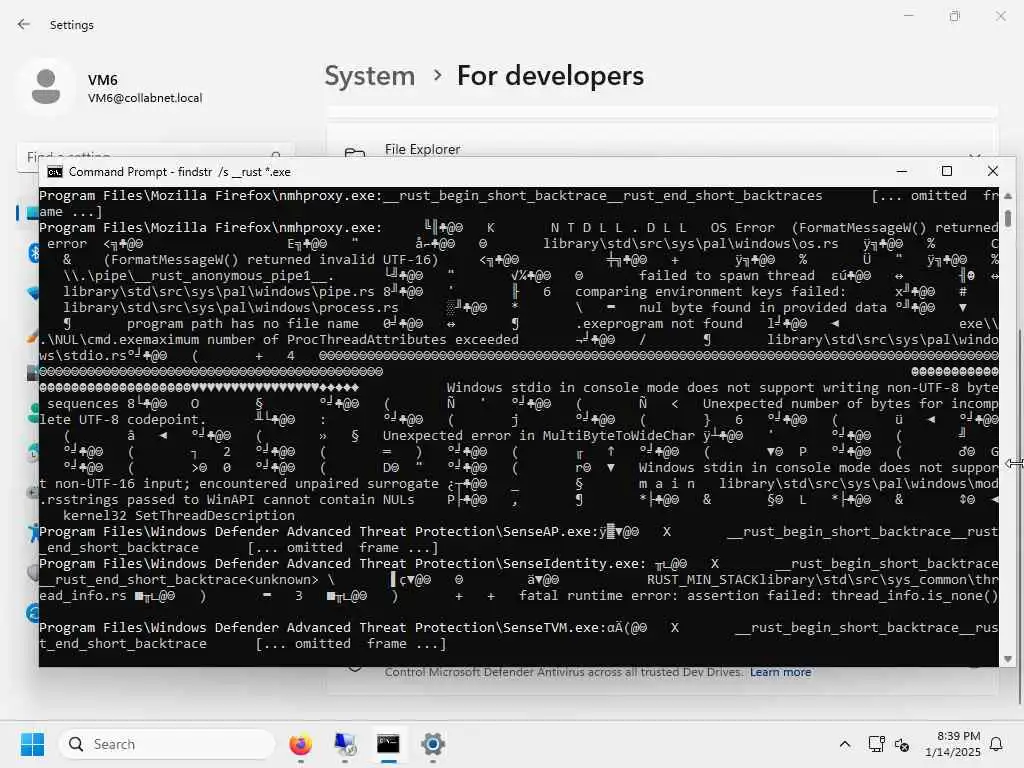Open Firefox from the taskbar
The height and width of the screenshot is (768, 1024).
click(x=300, y=744)
